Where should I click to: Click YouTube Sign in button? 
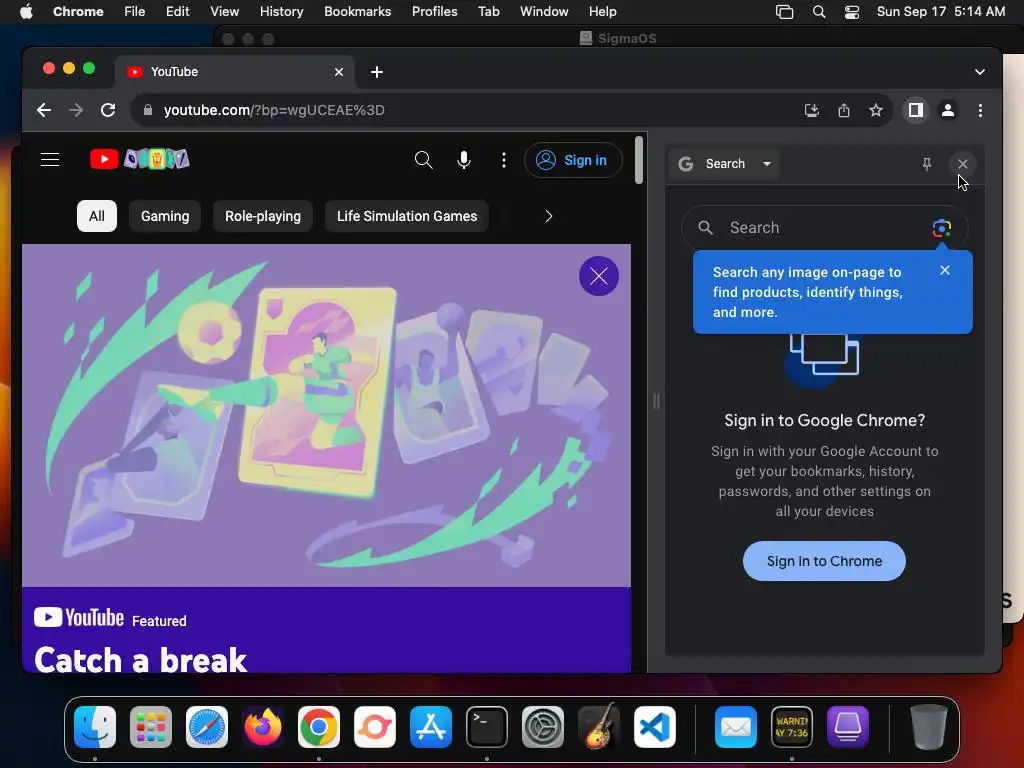(x=573, y=160)
